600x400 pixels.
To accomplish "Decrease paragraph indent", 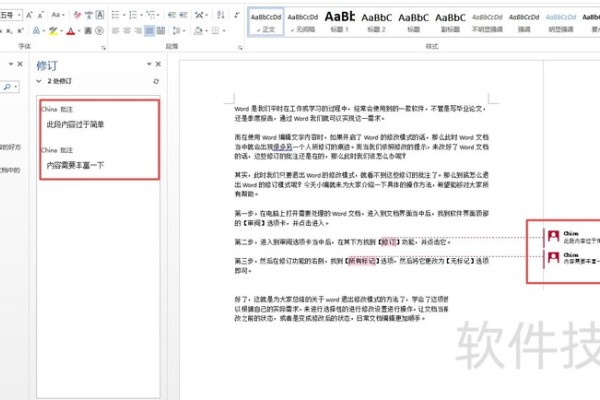I will tap(172, 15).
